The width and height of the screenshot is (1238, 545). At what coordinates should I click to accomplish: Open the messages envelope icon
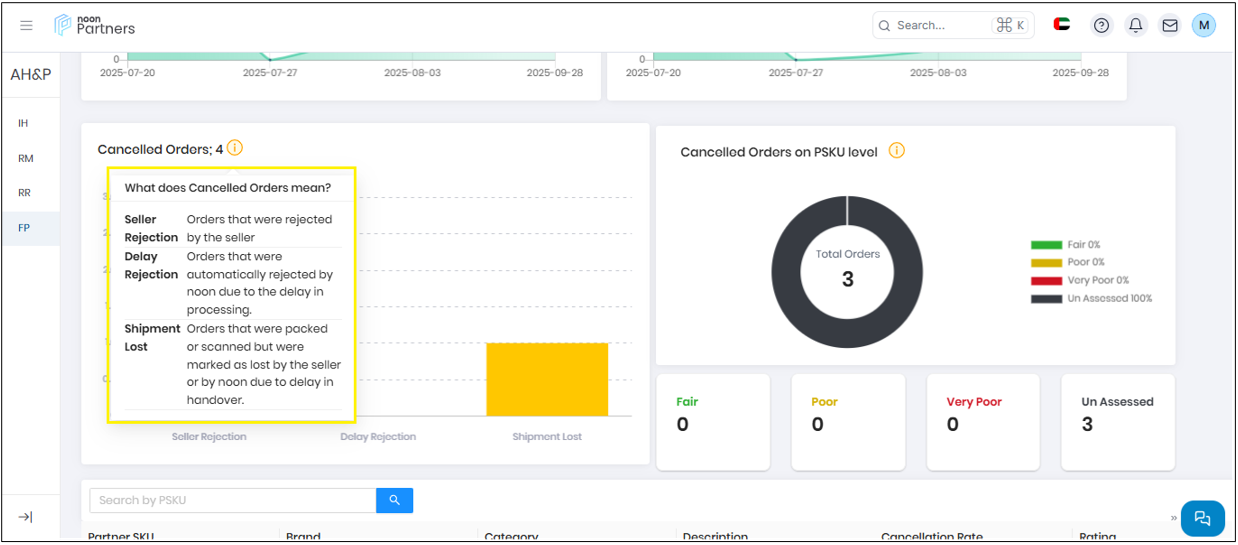pos(1169,26)
